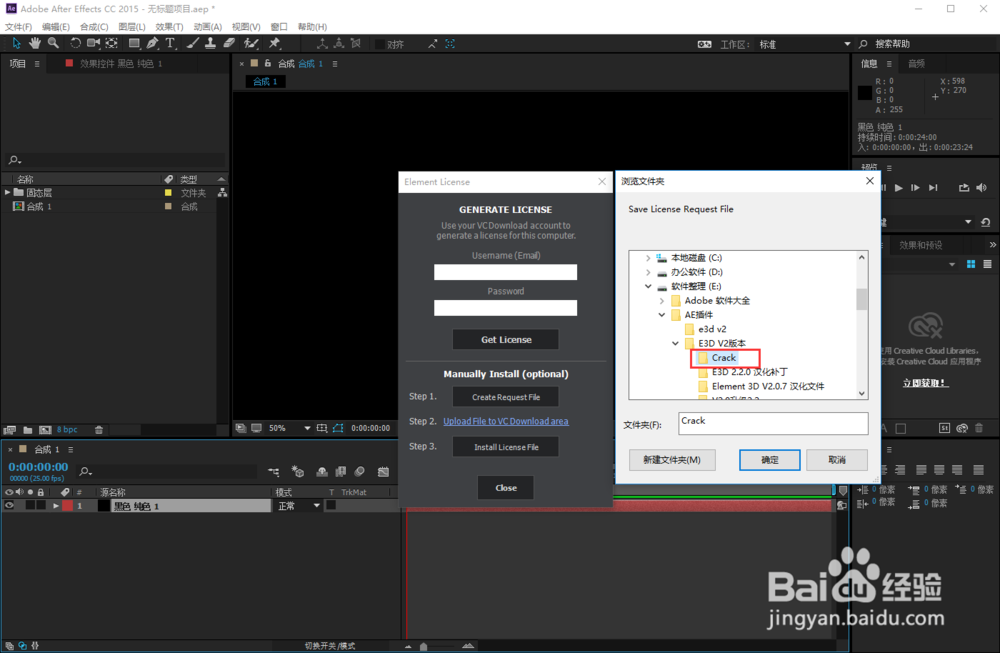Open the 效果(T) menu

[x=169, y=27]
